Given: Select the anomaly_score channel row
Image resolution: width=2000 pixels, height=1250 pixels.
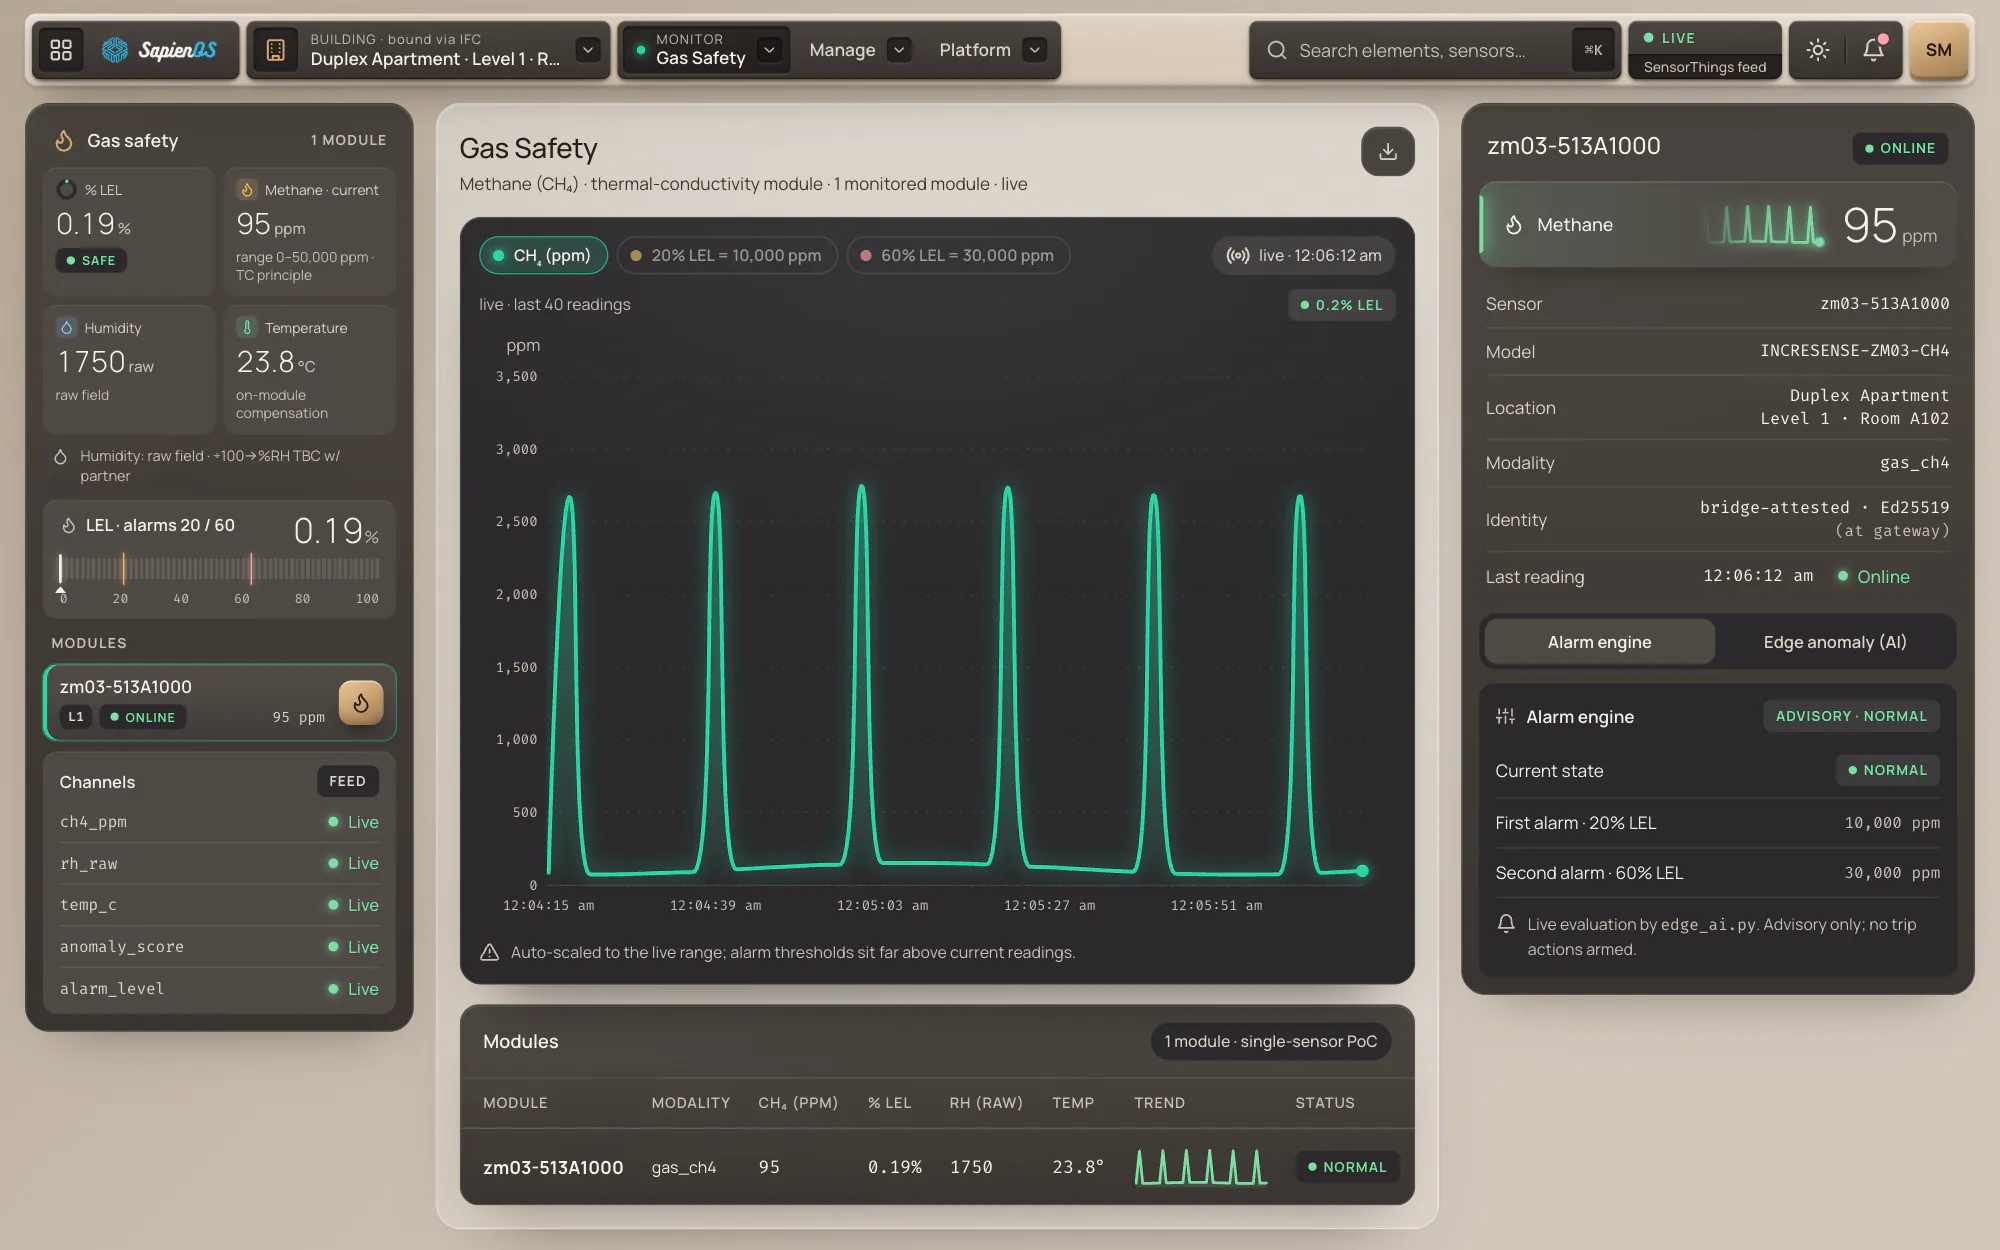Looking at the screenshot, I should [x=219, y=947].
